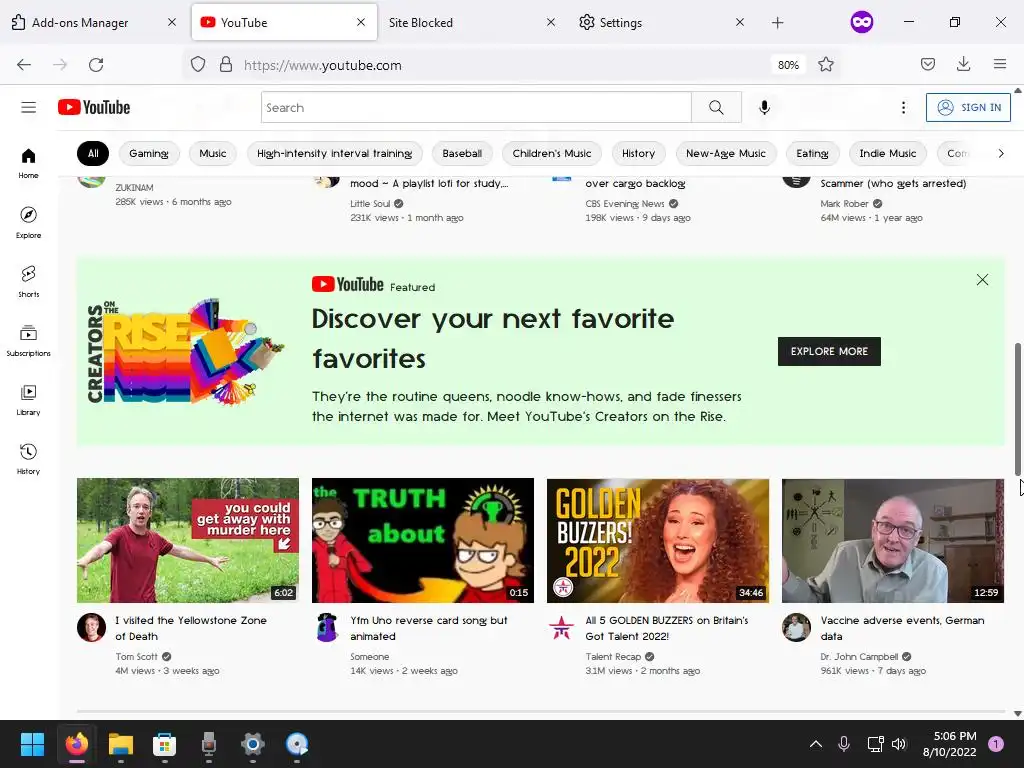Click the browser address bar URL

pyautogui.click(x=323, y=65)
